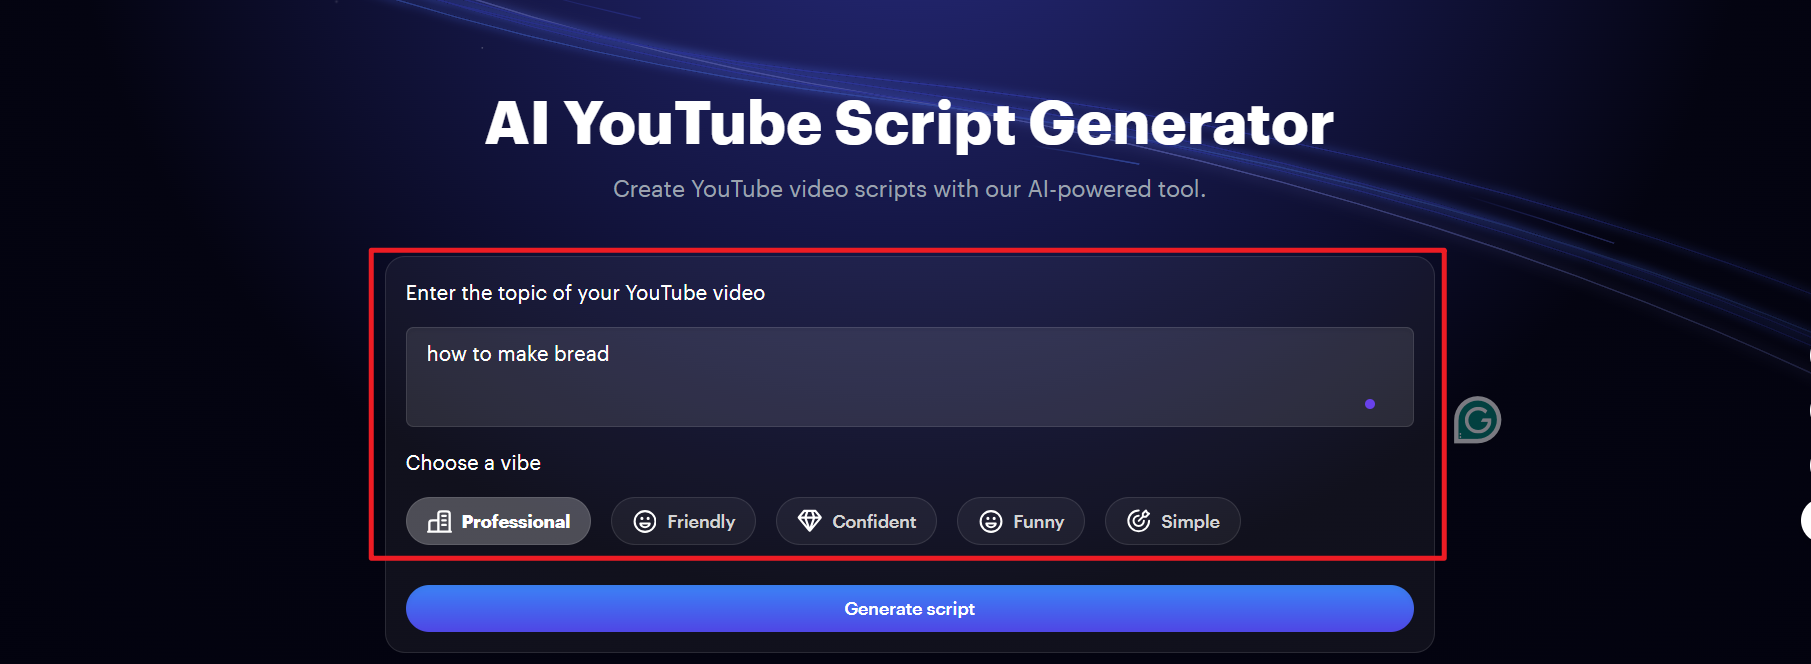
Task: Open the Grammarly extension icon
Action: 1477,420
